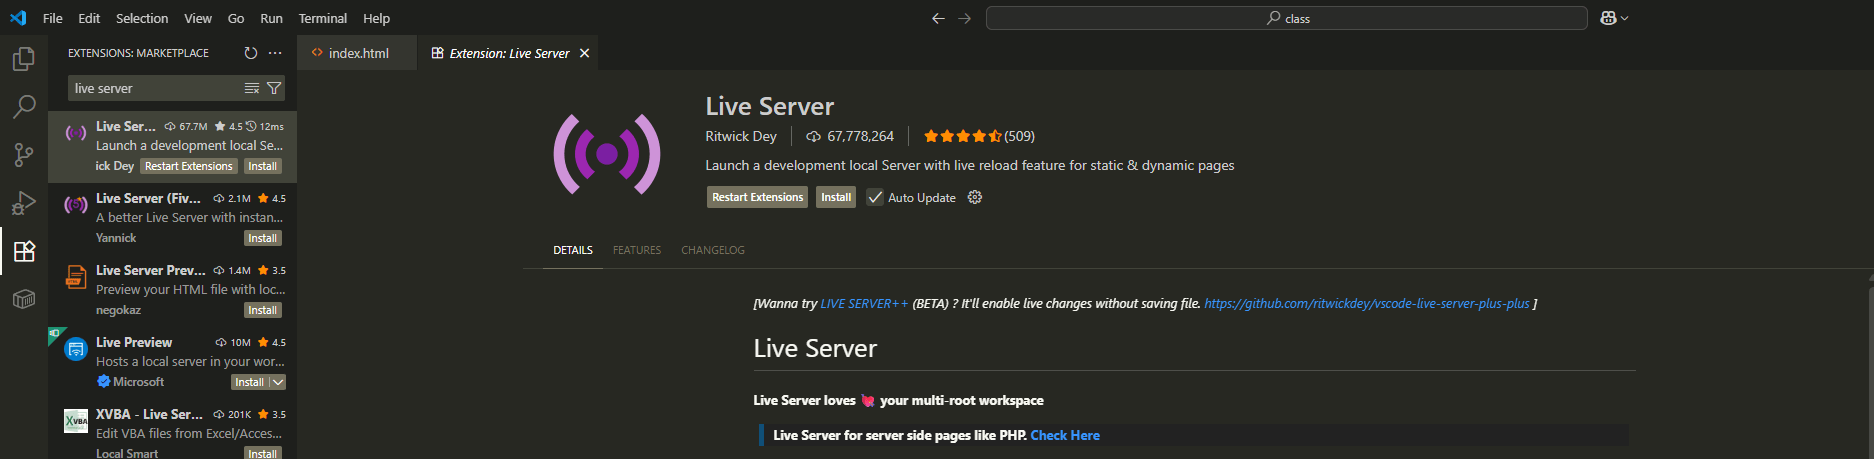Viewport: 1874px width, 459px height.
Task: Close the Extension: Live Server tab
Action: [585, 53]
